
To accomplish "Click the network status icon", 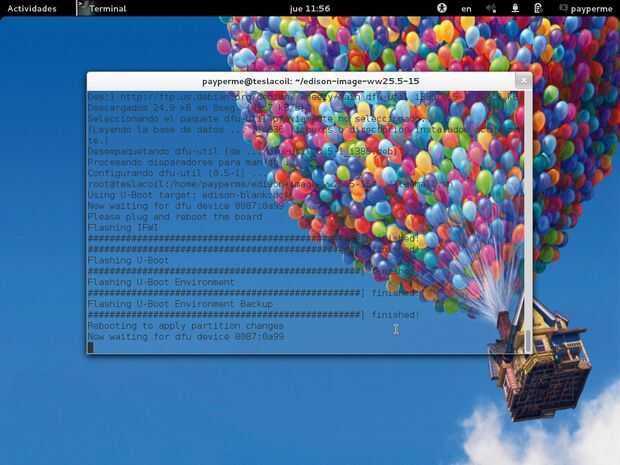I will 515,8.
